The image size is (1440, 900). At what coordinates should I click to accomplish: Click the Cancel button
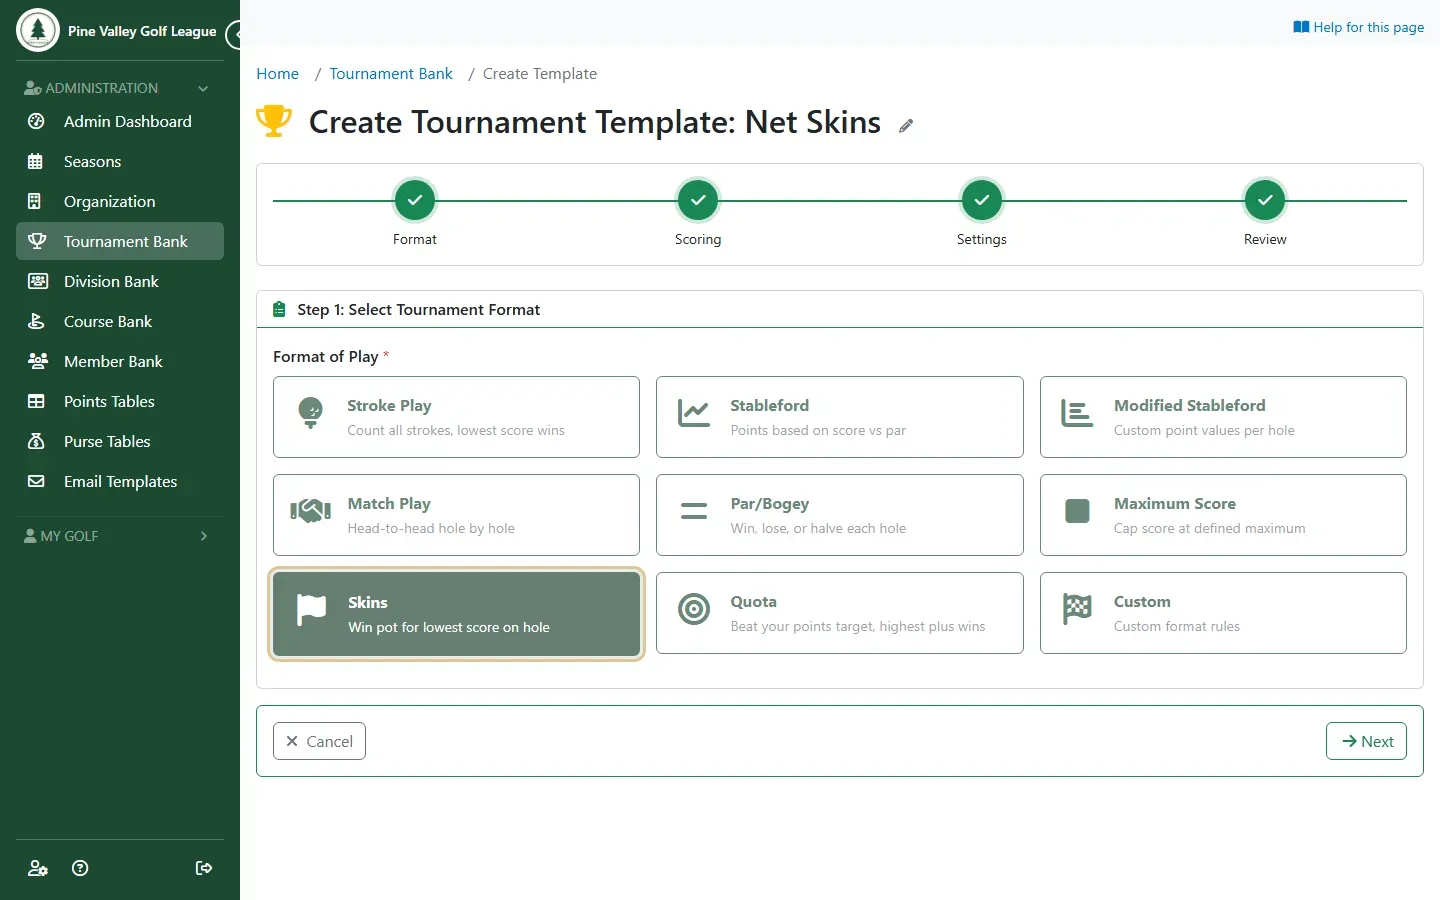click(319, 741)
